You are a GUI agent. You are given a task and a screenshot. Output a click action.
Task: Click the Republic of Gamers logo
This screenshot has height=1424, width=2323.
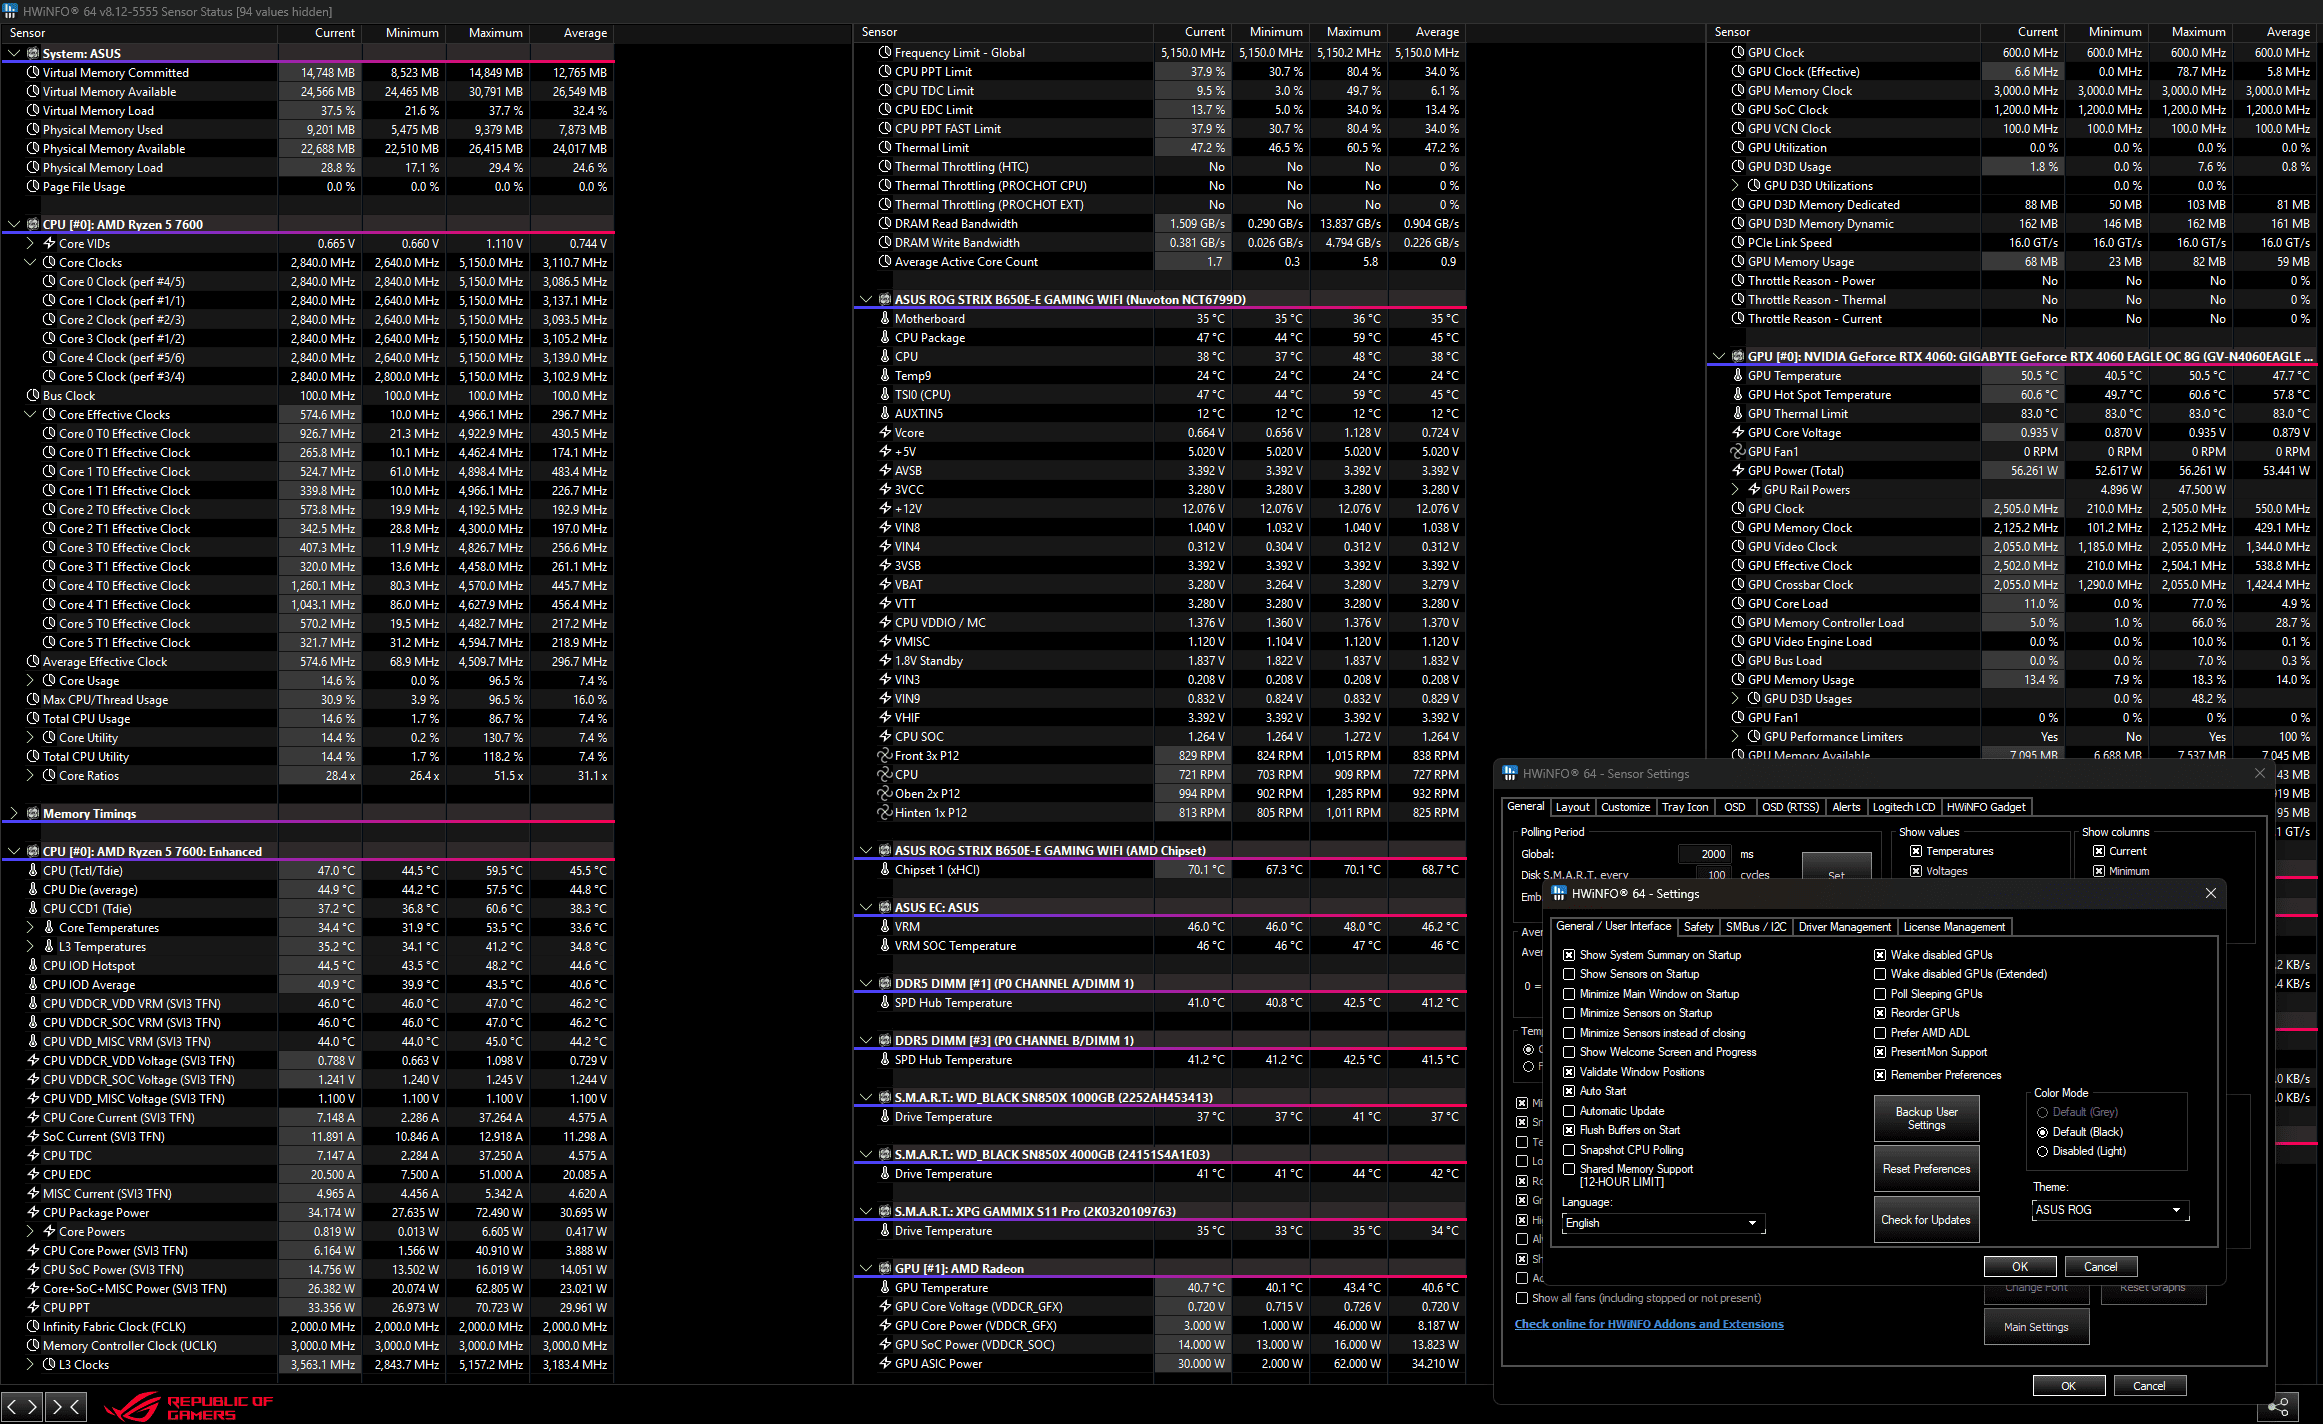coord(188,1407)
